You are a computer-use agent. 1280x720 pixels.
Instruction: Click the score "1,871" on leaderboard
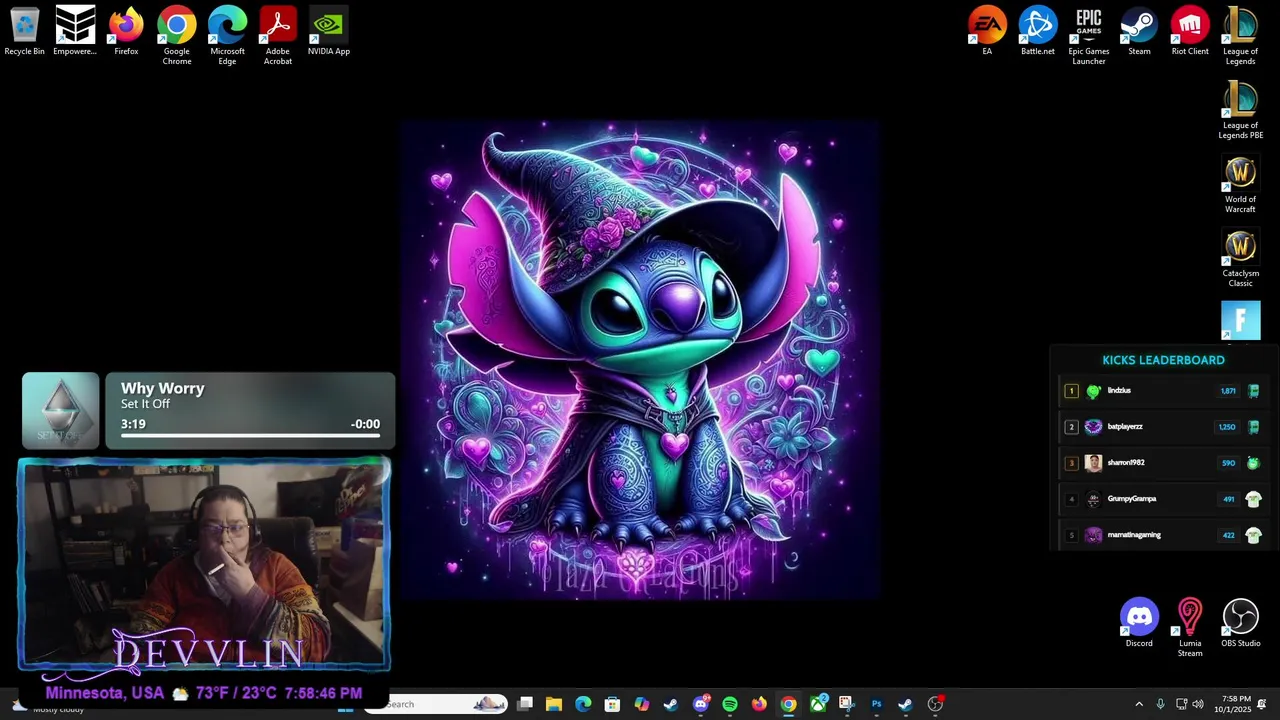(x=1228, y=391)
